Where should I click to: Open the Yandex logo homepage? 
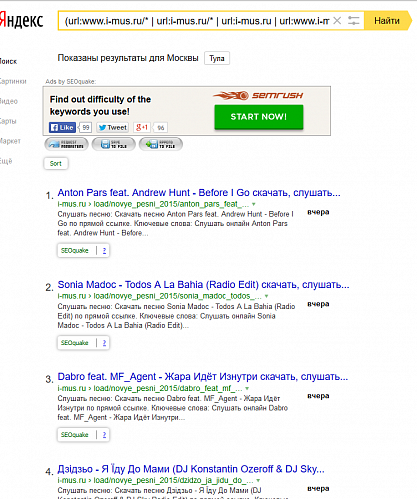pyautogui.click(x=21, y=21)
